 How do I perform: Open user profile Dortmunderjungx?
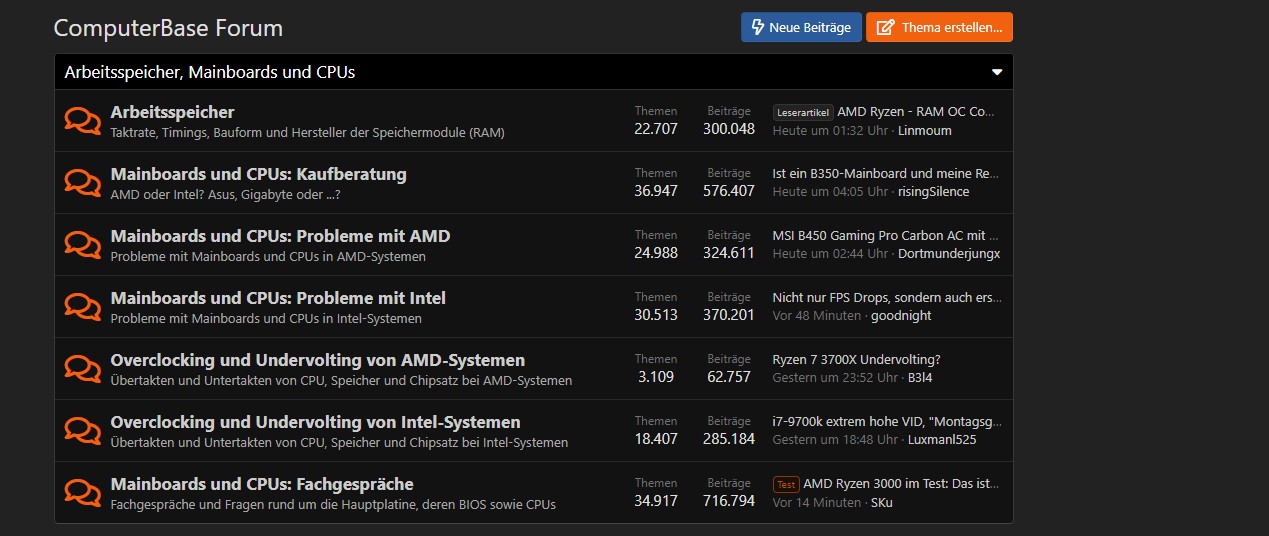949,254
